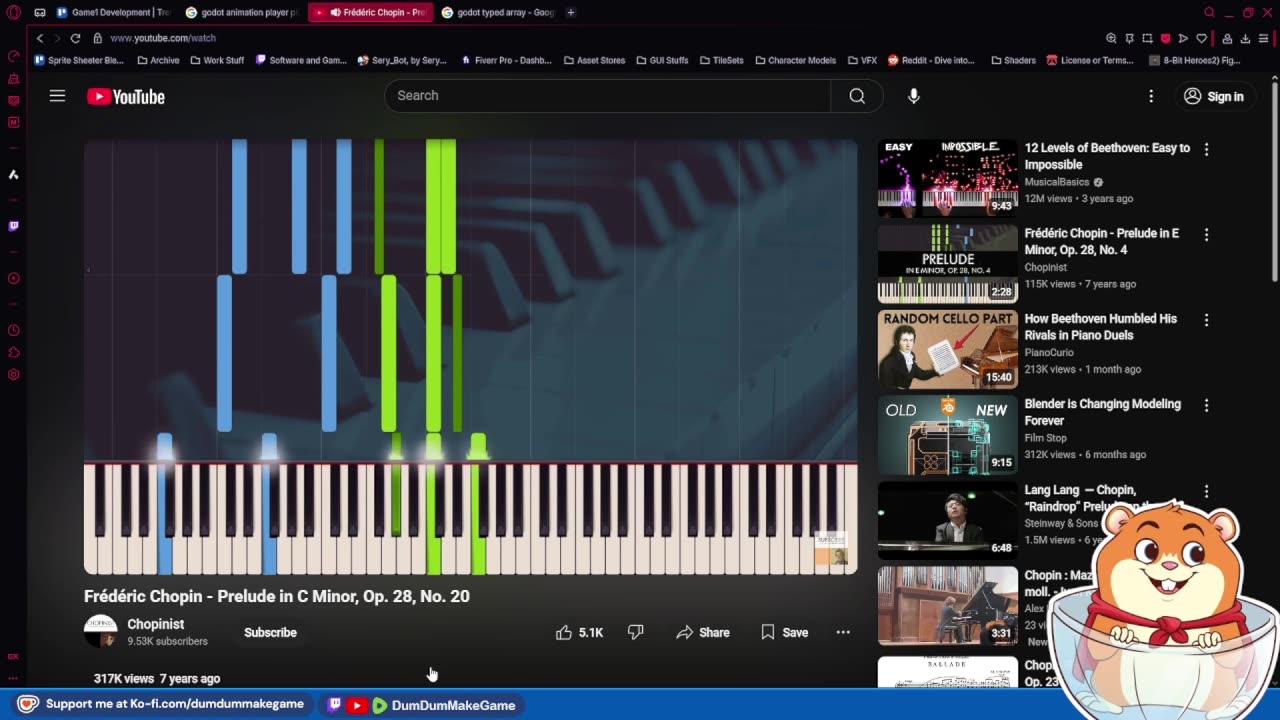Open the GUI Stuffs bookmarks folder
This screenshot has width=1280, height=720.
point(661,60)
